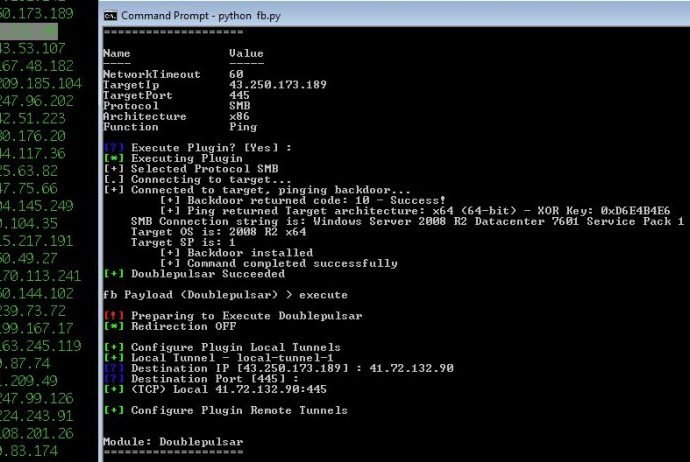Click the 'Configure Plugin Local Tunnels' line
Image resolution: width=690 pixels, height=462 pixels.
(x=222, y=348)
